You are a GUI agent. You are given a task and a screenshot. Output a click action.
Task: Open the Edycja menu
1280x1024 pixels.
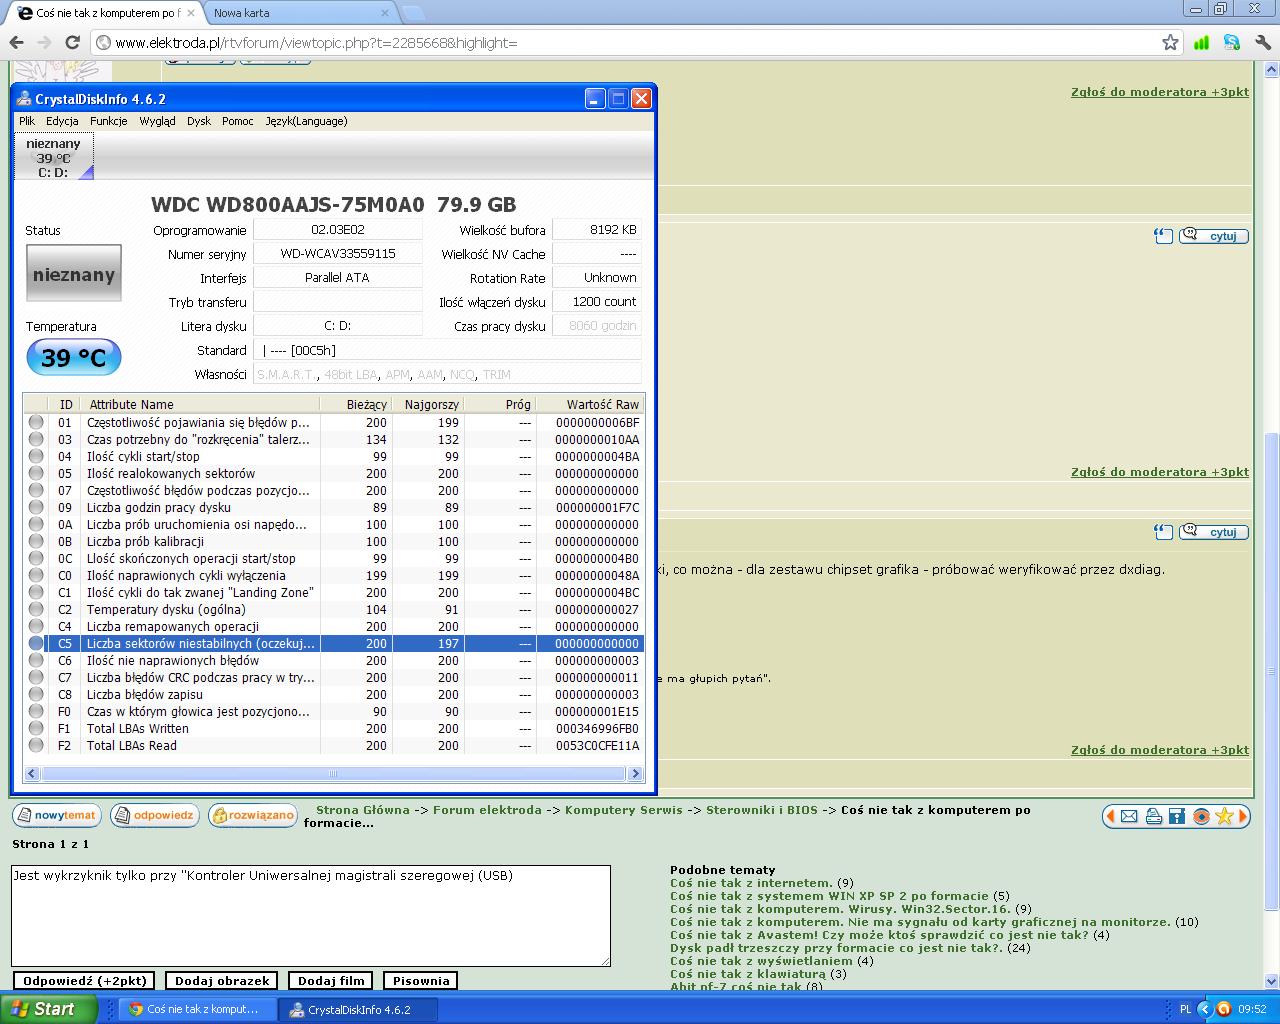62,121
